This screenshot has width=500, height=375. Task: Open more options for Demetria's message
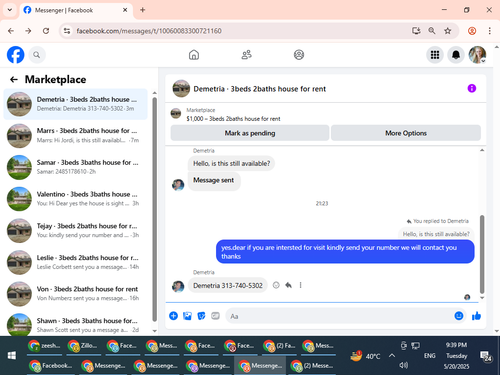[x=300, y=285]
